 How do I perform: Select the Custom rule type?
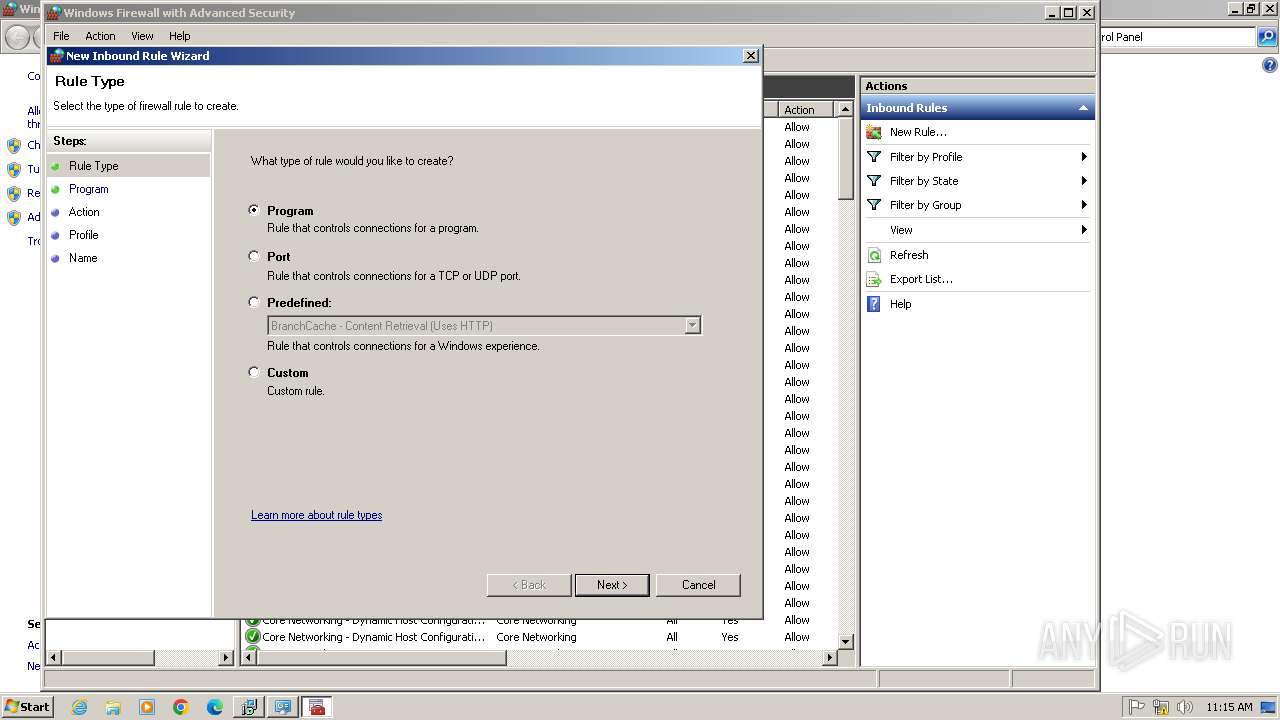pos(254,372)
